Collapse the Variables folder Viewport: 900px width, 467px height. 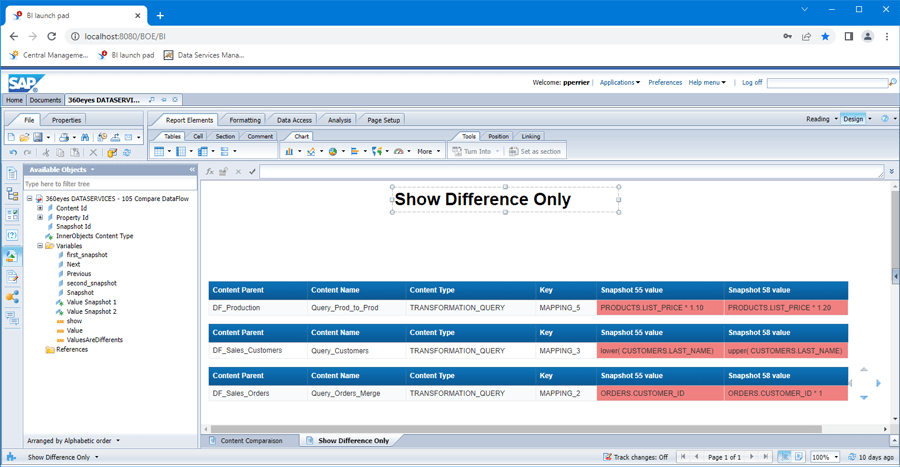point(40,246)
